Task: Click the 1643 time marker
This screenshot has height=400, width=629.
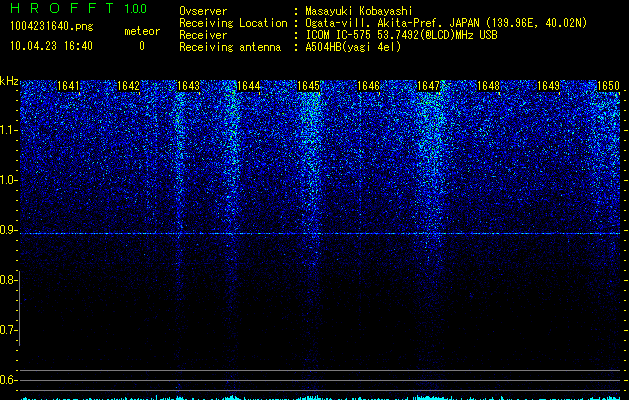Action: click(x=188, y=86)
